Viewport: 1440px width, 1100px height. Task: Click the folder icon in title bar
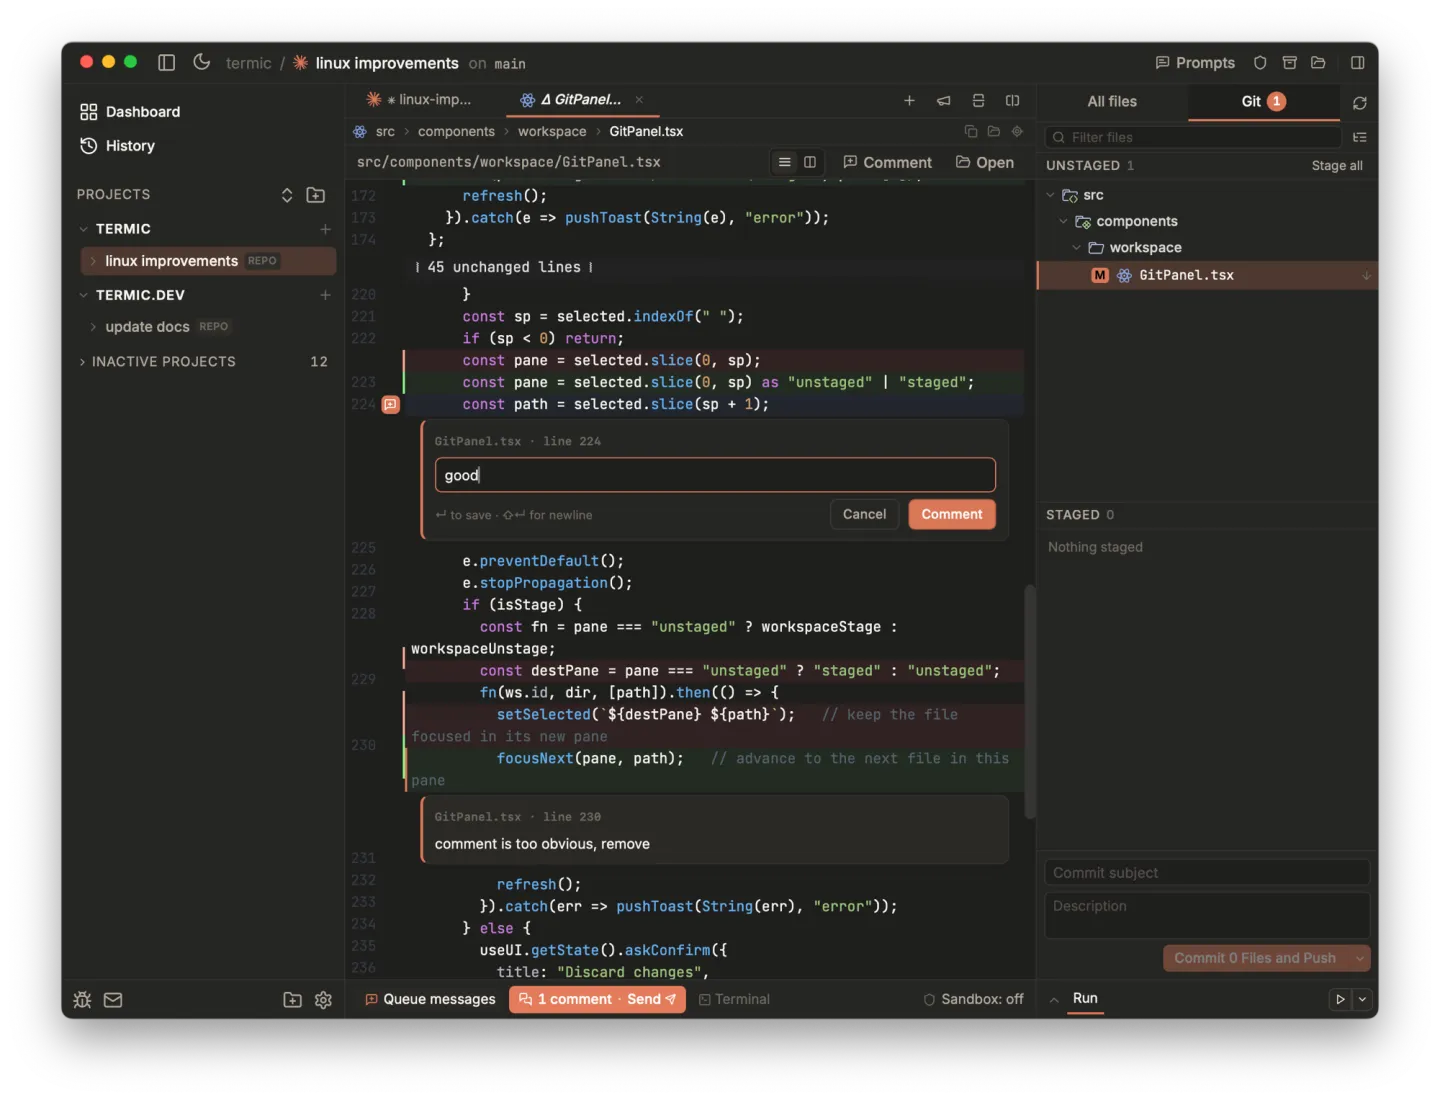(x=1318, y=62)
